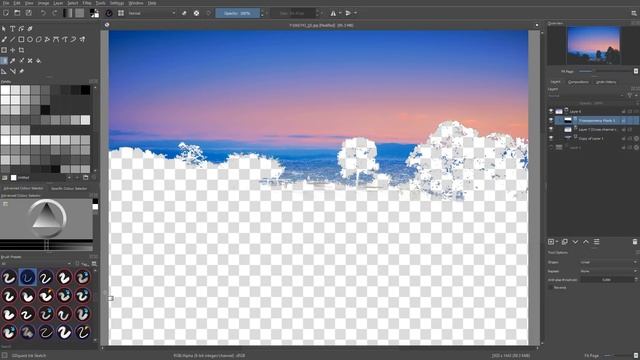Open the Settings menu
640x360 pixels.
117,3
